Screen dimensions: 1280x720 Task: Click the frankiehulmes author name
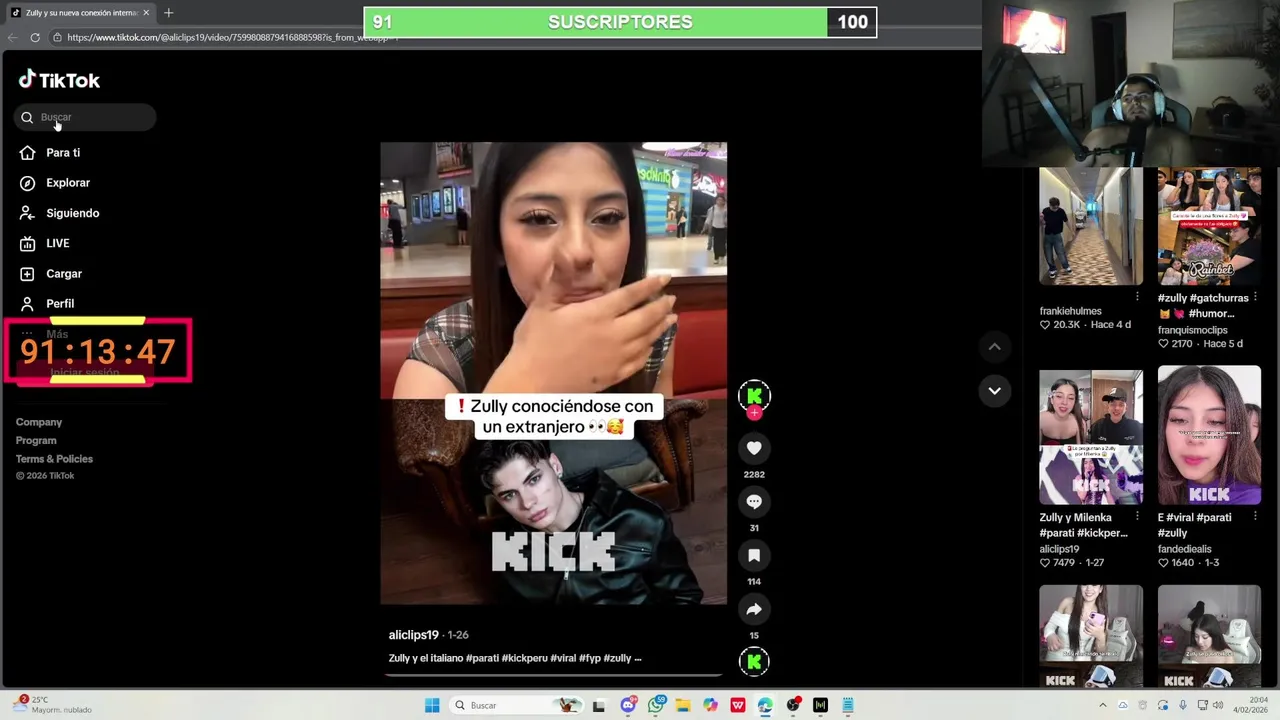click(x=1070, y=311)
